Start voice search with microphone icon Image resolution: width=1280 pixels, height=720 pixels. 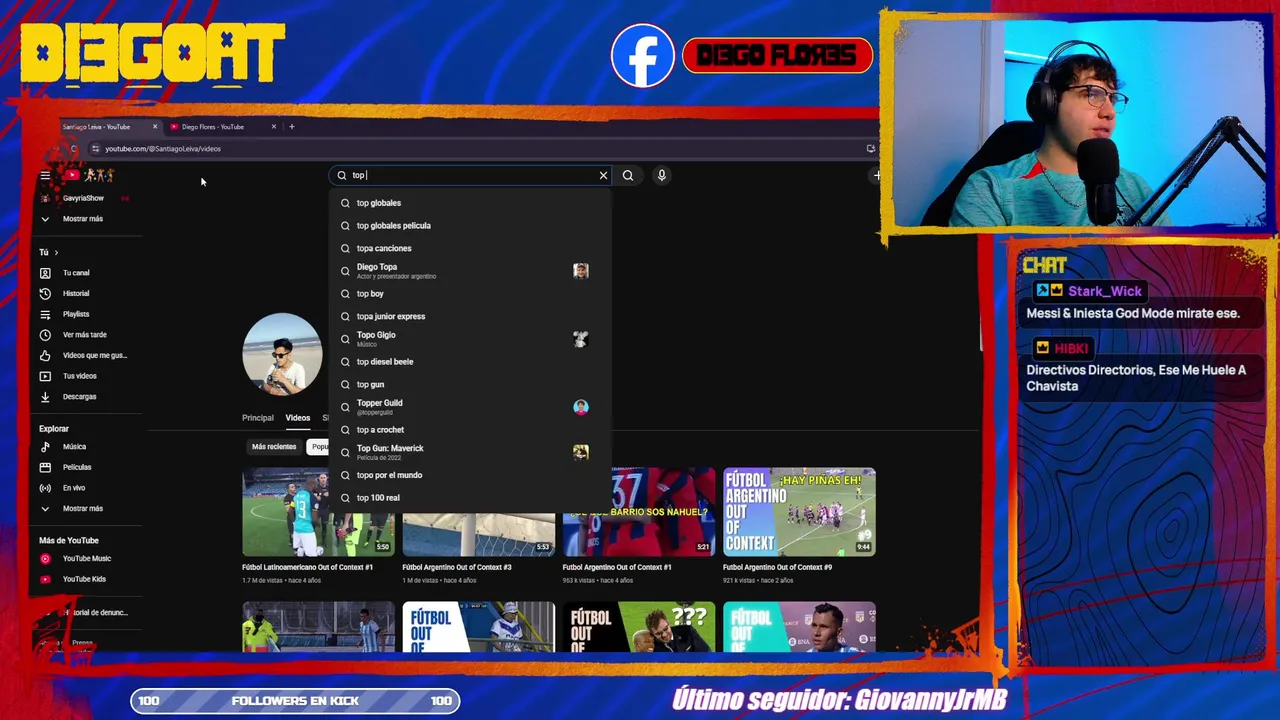point(661,175)
